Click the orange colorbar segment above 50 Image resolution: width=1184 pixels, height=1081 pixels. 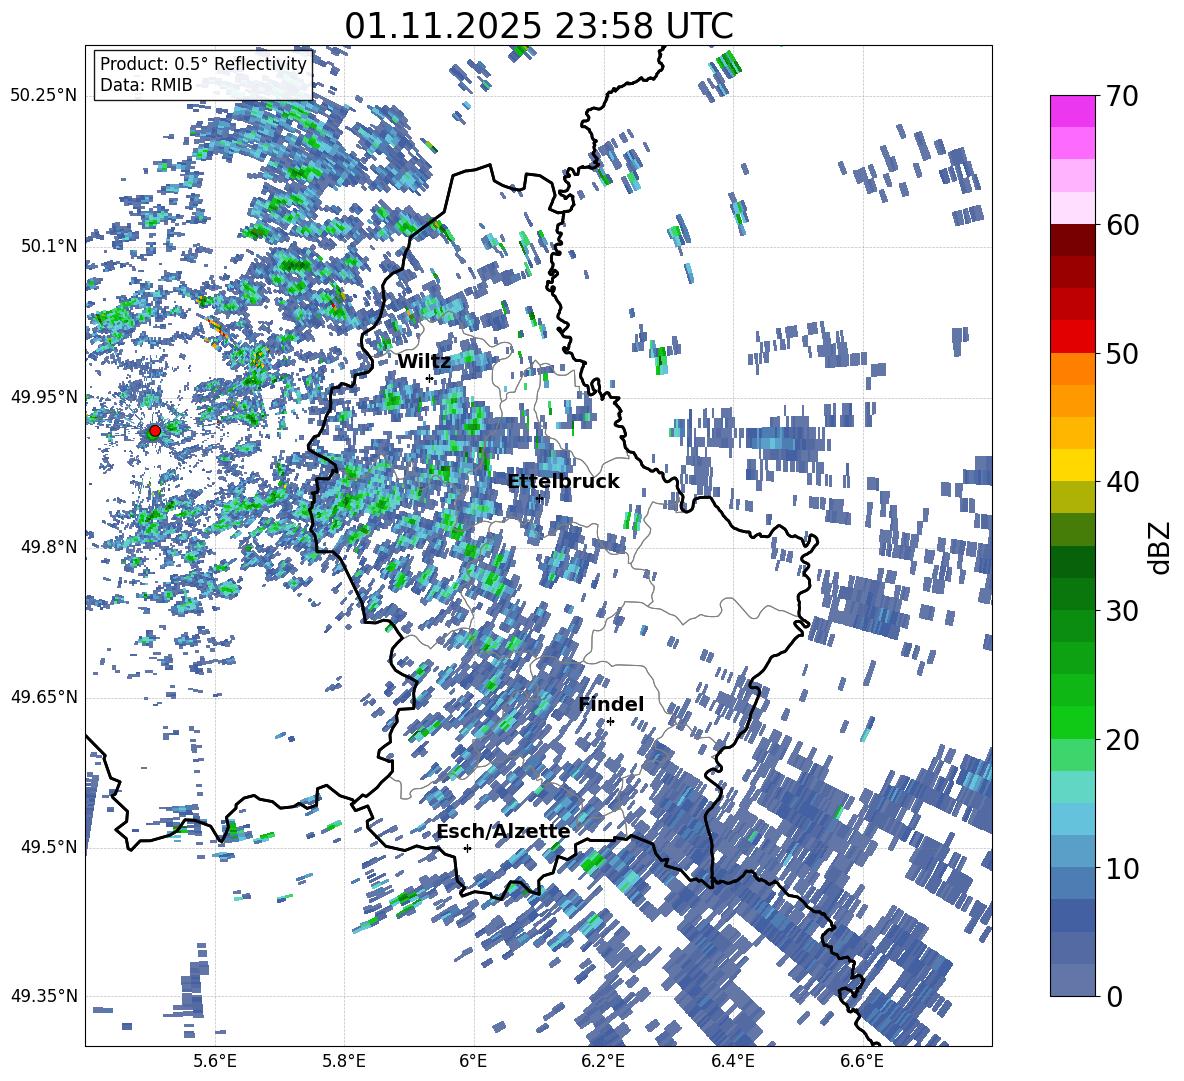[1072, 368]
